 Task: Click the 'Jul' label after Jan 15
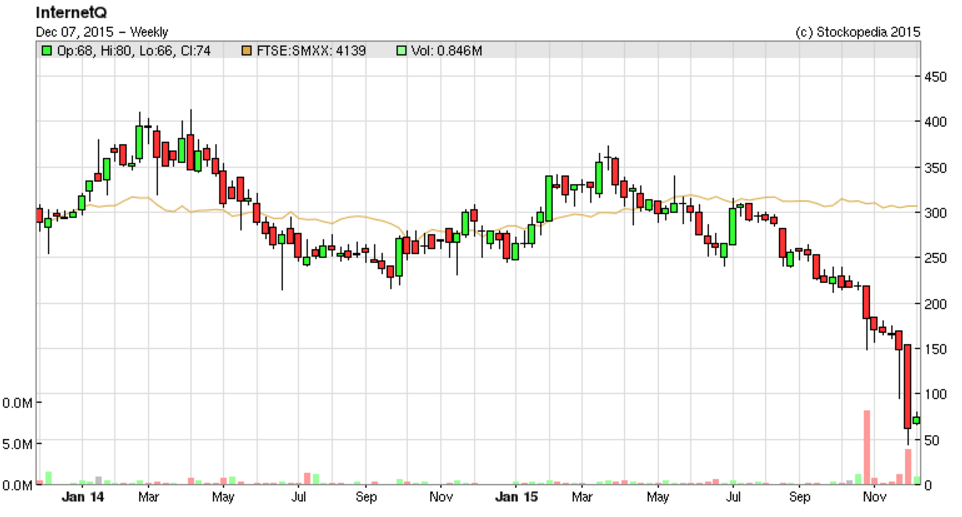[733, 497]
